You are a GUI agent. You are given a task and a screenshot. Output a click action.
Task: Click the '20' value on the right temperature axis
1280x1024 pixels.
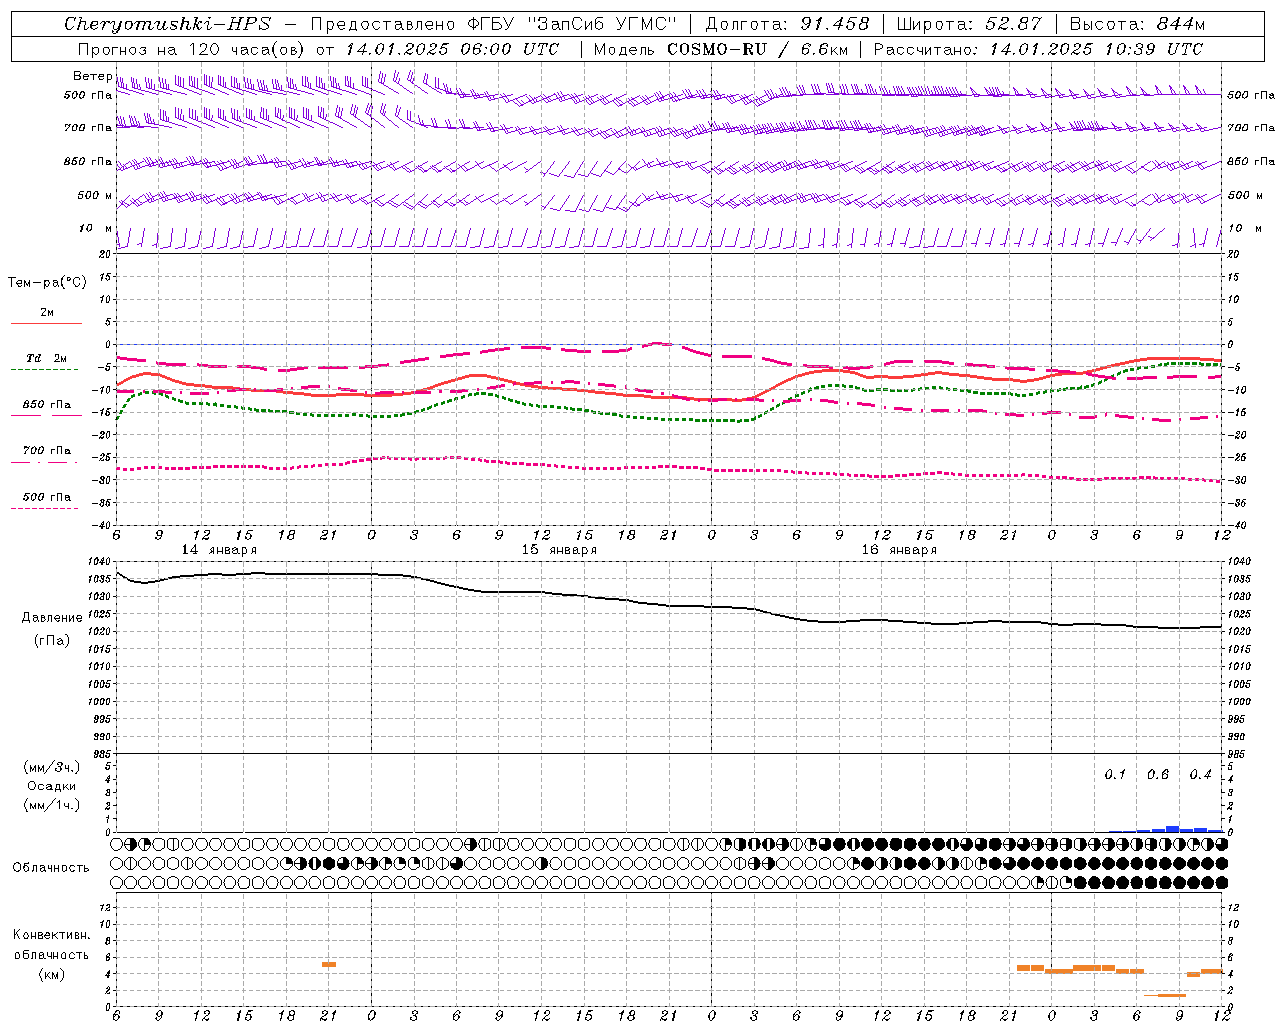1234,254
